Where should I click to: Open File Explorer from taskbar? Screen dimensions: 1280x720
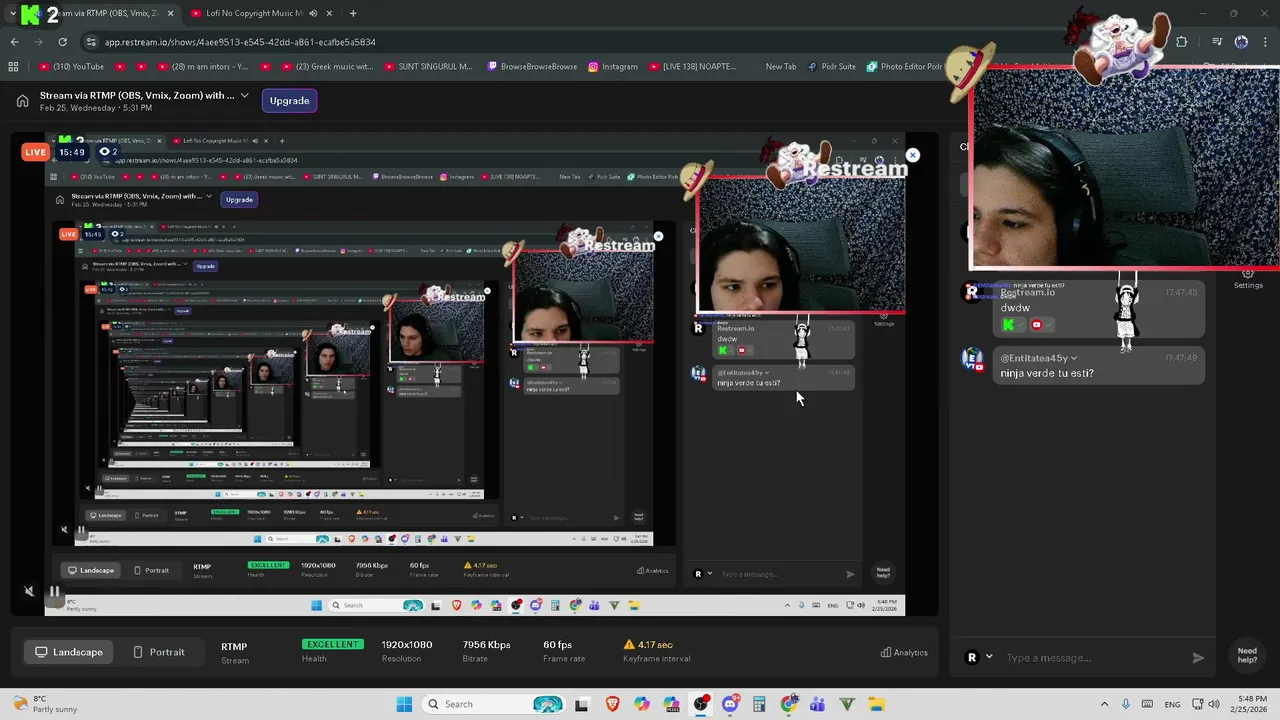pos(877,704)
